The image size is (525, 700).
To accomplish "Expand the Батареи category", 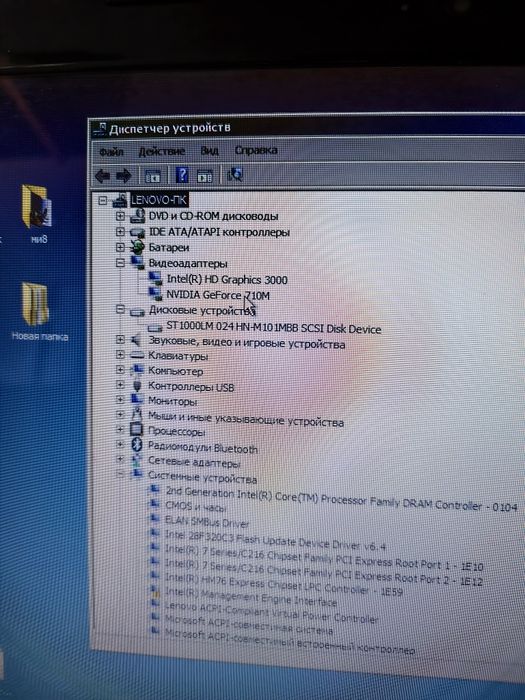I will [x=120, y=247].
